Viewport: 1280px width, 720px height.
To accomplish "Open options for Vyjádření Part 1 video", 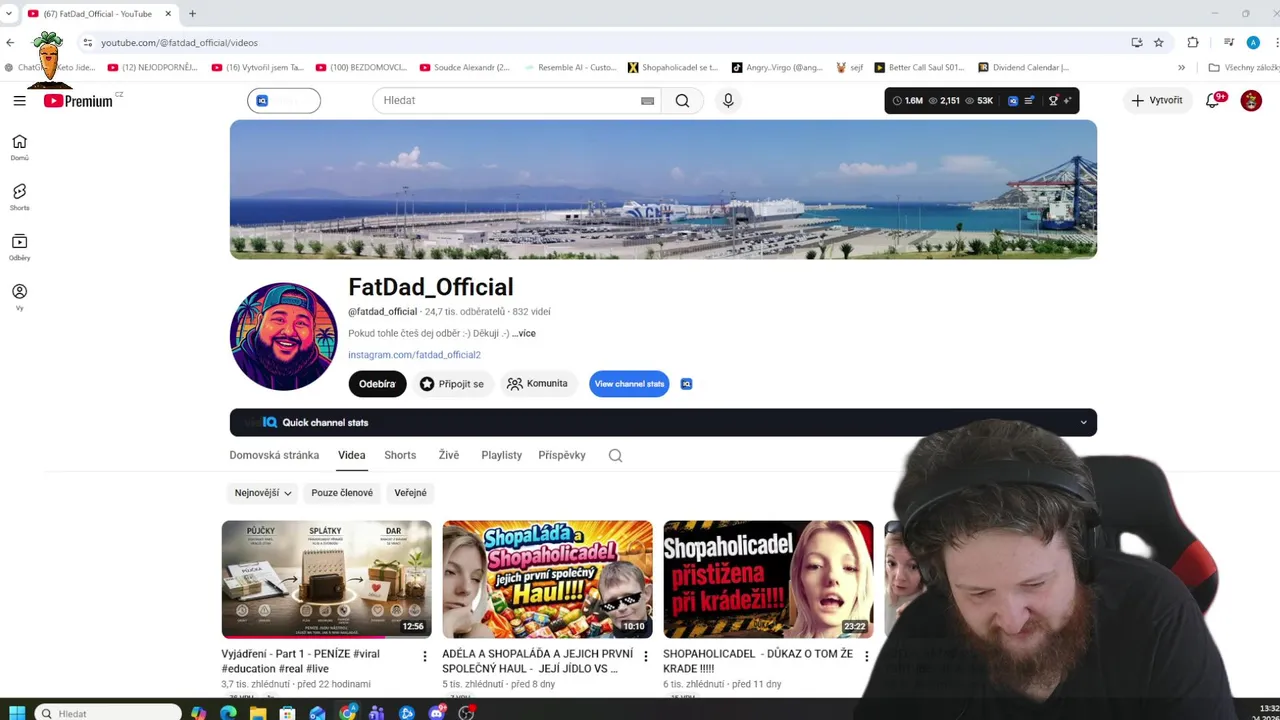I will (425, 657).
